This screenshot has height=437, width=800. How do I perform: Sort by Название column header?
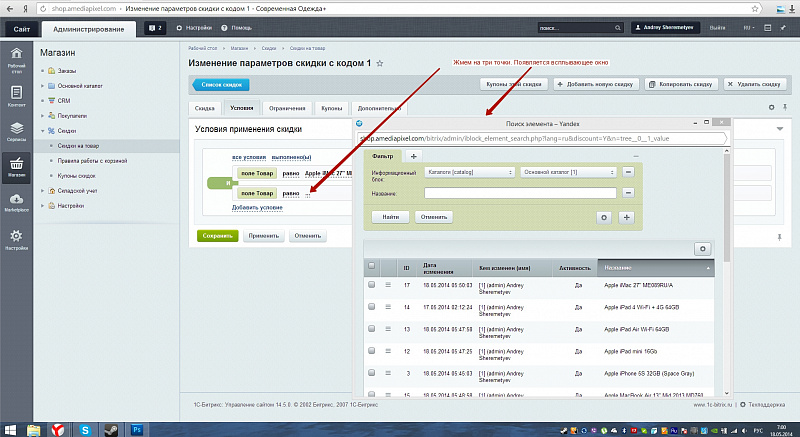click(656, 268)
